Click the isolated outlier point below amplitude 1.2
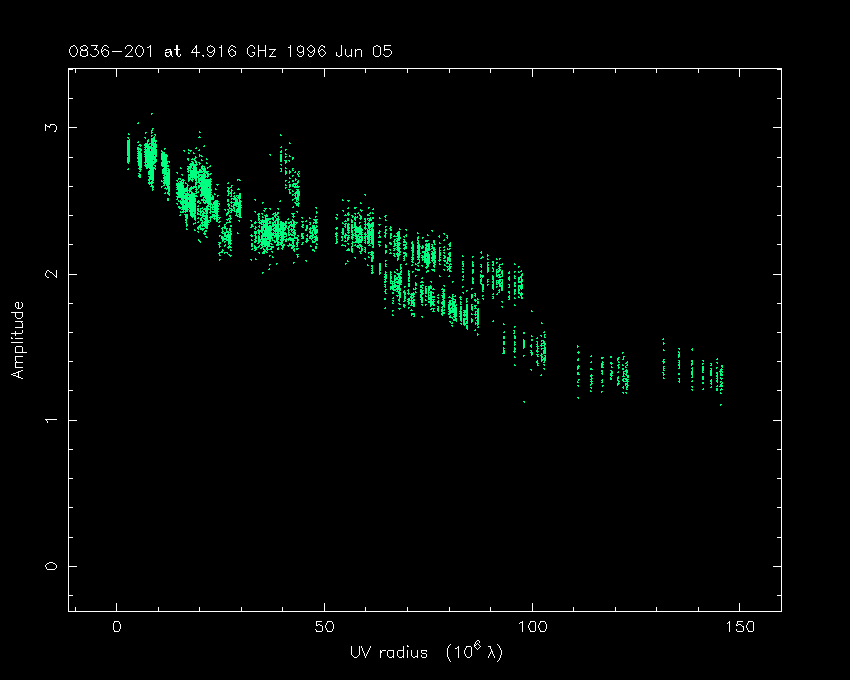850x680 pixels. coord(524,402)
